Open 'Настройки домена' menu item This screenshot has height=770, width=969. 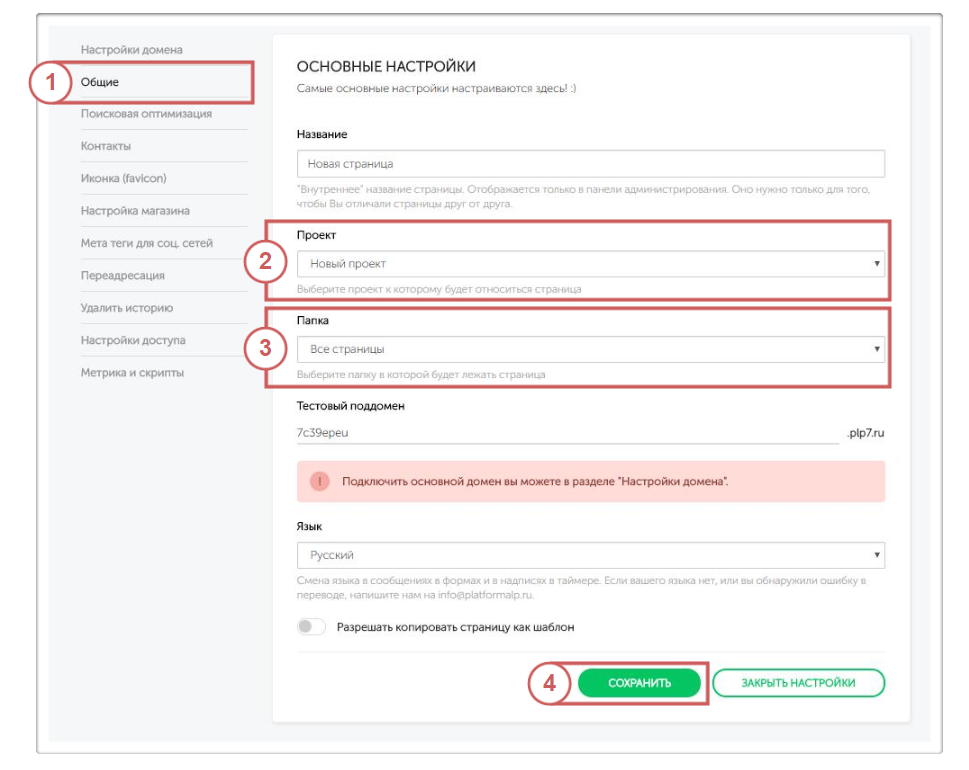click(132, 50)
